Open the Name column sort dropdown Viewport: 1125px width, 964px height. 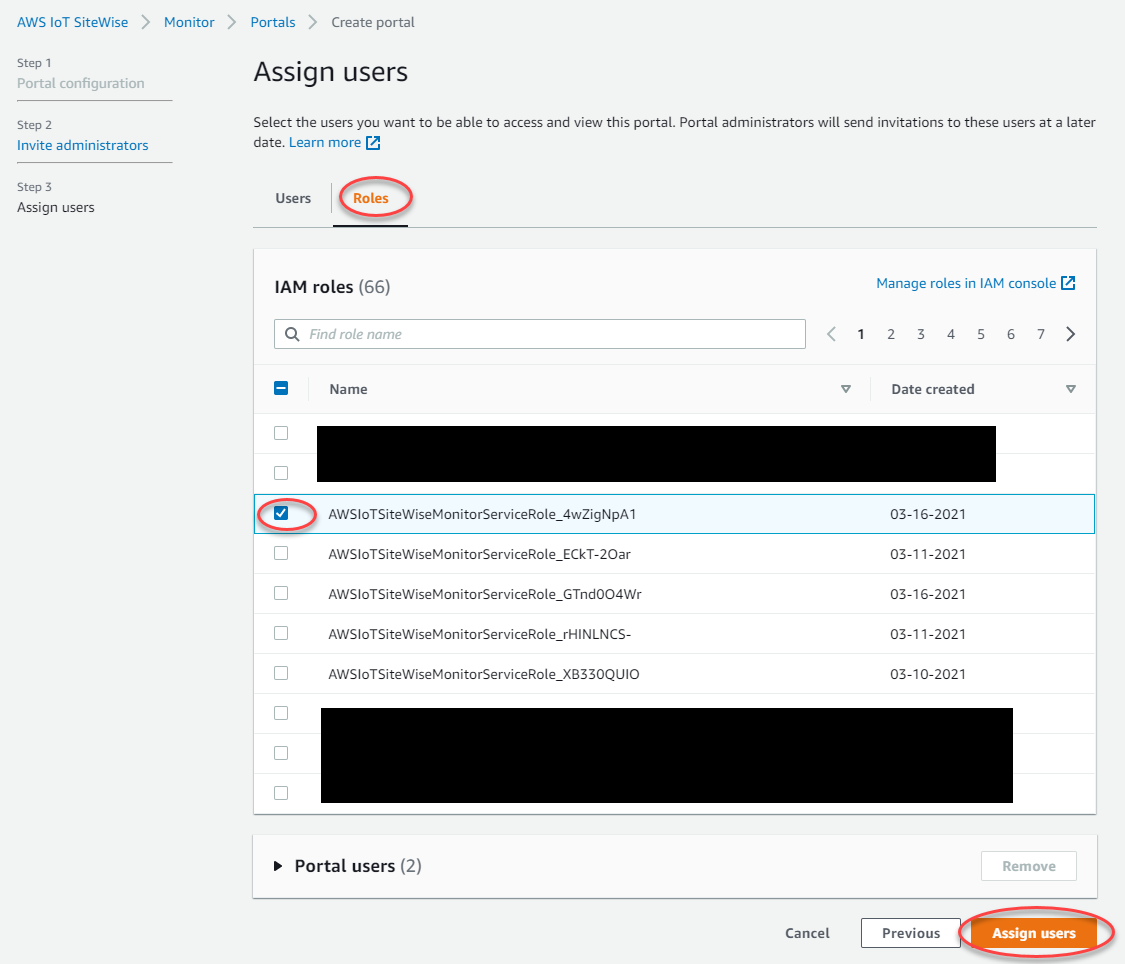846,388
